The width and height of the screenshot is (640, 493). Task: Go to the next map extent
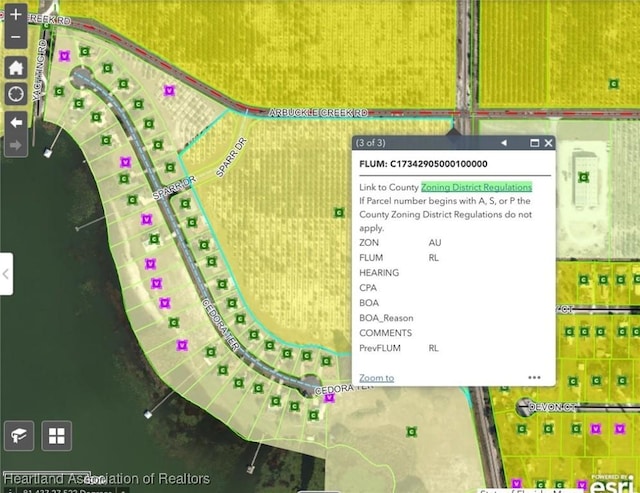(x=16, y=145)
